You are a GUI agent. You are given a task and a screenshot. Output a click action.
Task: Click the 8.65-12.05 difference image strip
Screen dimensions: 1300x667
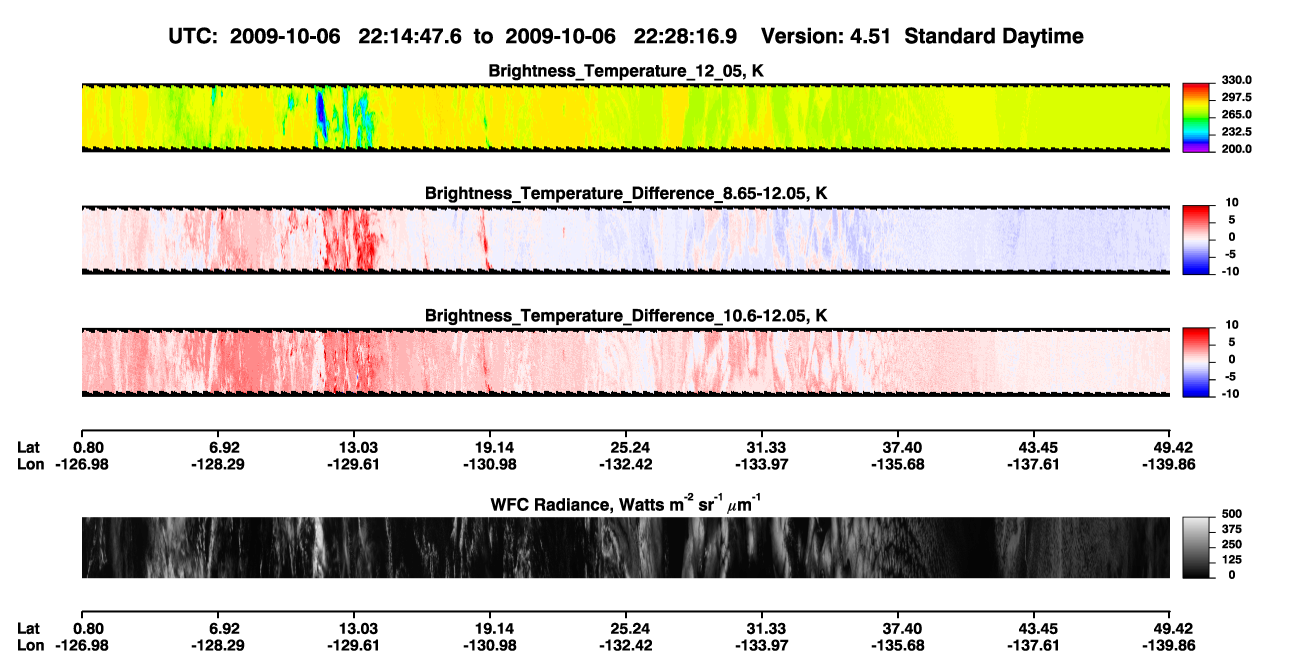click(x=625, y=239)
